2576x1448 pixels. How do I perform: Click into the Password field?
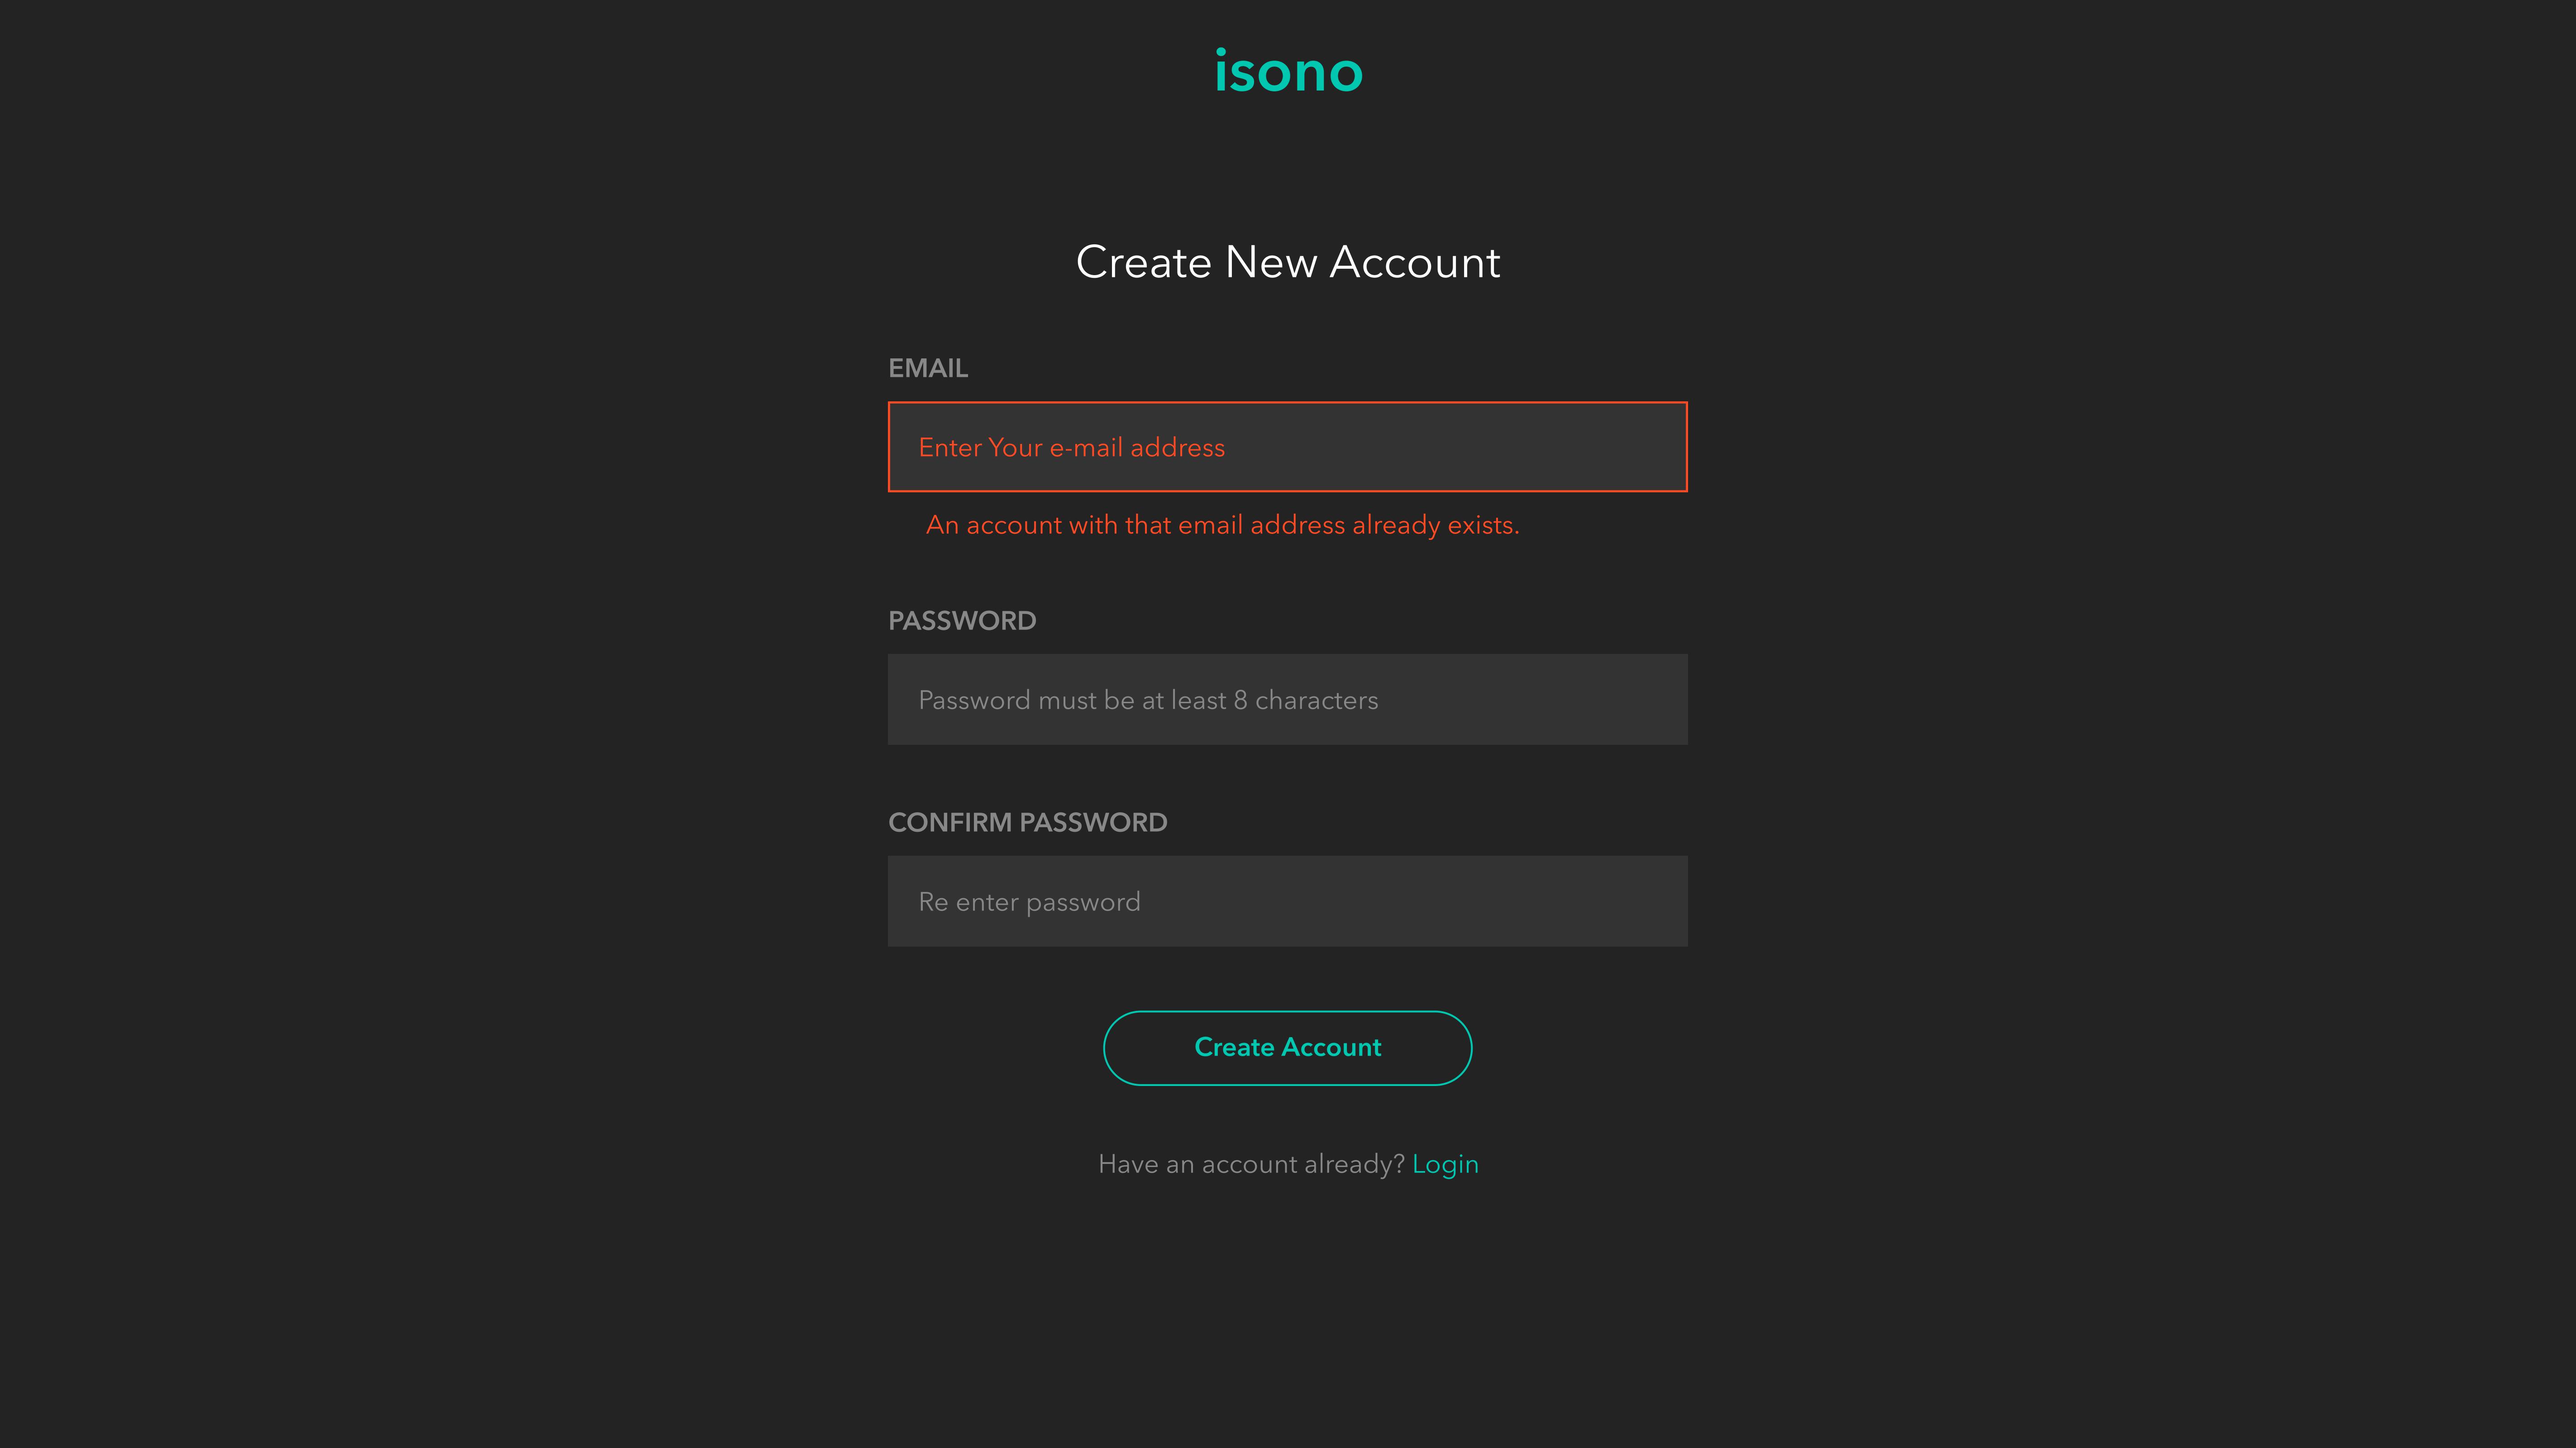pos(1288,700)
